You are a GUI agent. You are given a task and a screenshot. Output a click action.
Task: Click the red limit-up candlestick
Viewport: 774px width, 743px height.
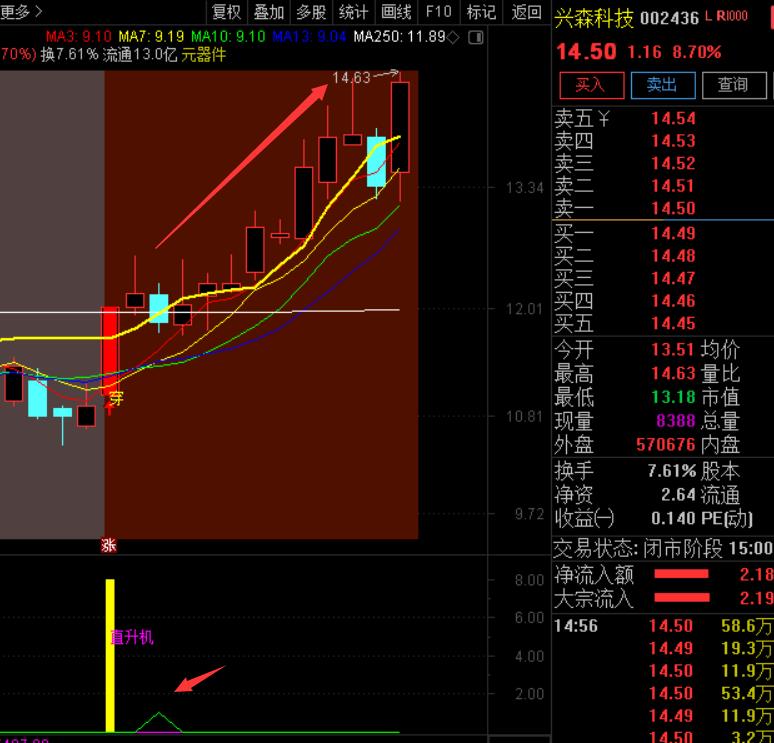(110, 351)
